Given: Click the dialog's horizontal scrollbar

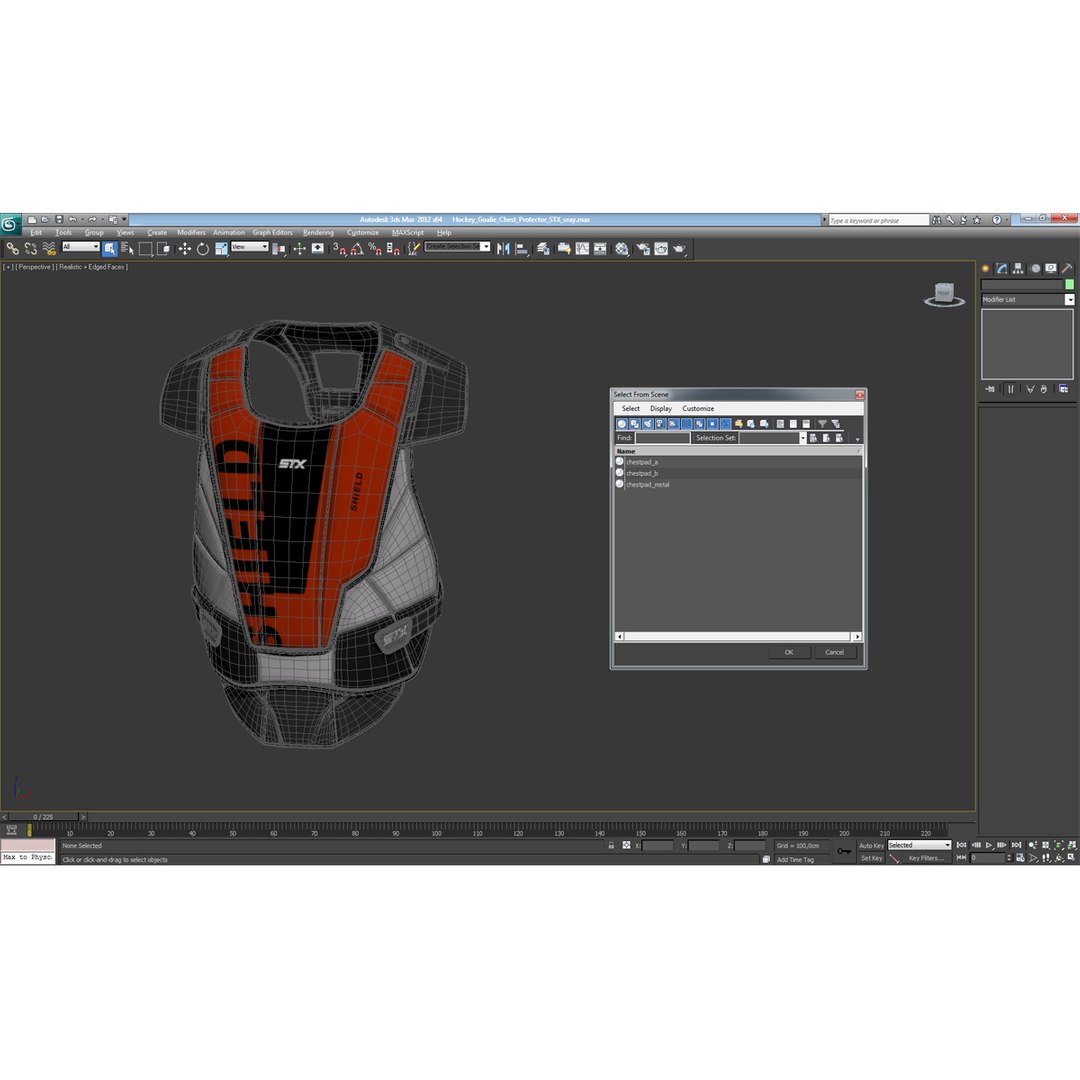Looking at the screenshot, I should click(738, 636).
